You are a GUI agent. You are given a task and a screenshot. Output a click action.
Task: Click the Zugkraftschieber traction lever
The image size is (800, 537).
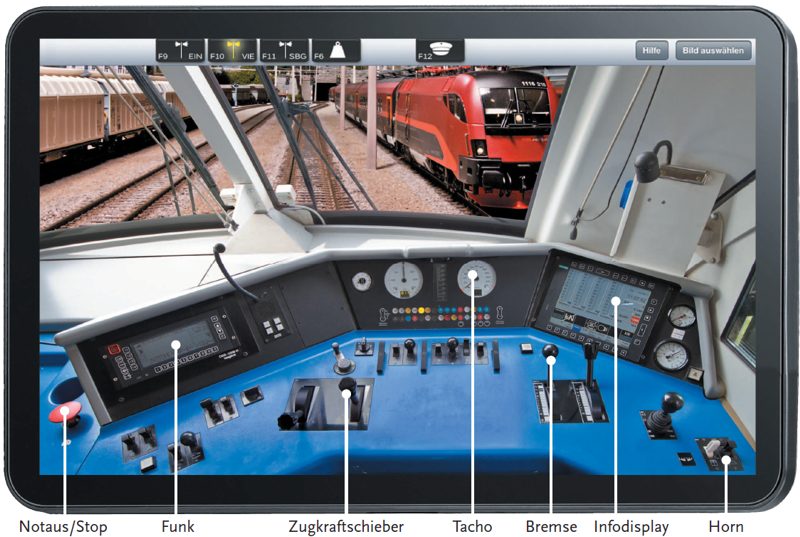[346, 391]
